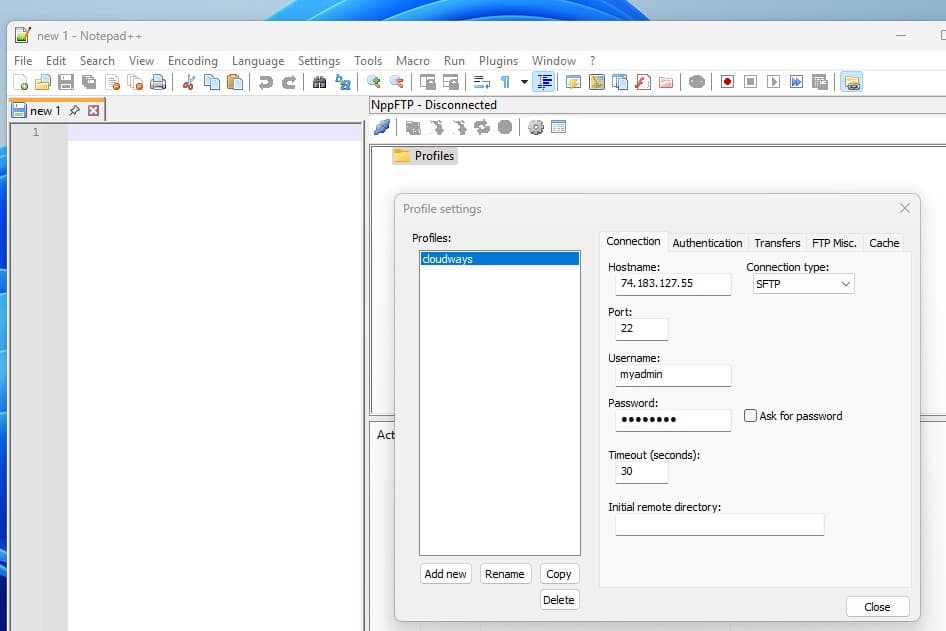Start macro recording with red dot icon
This screenshot has width=946, height=631.
728,82
